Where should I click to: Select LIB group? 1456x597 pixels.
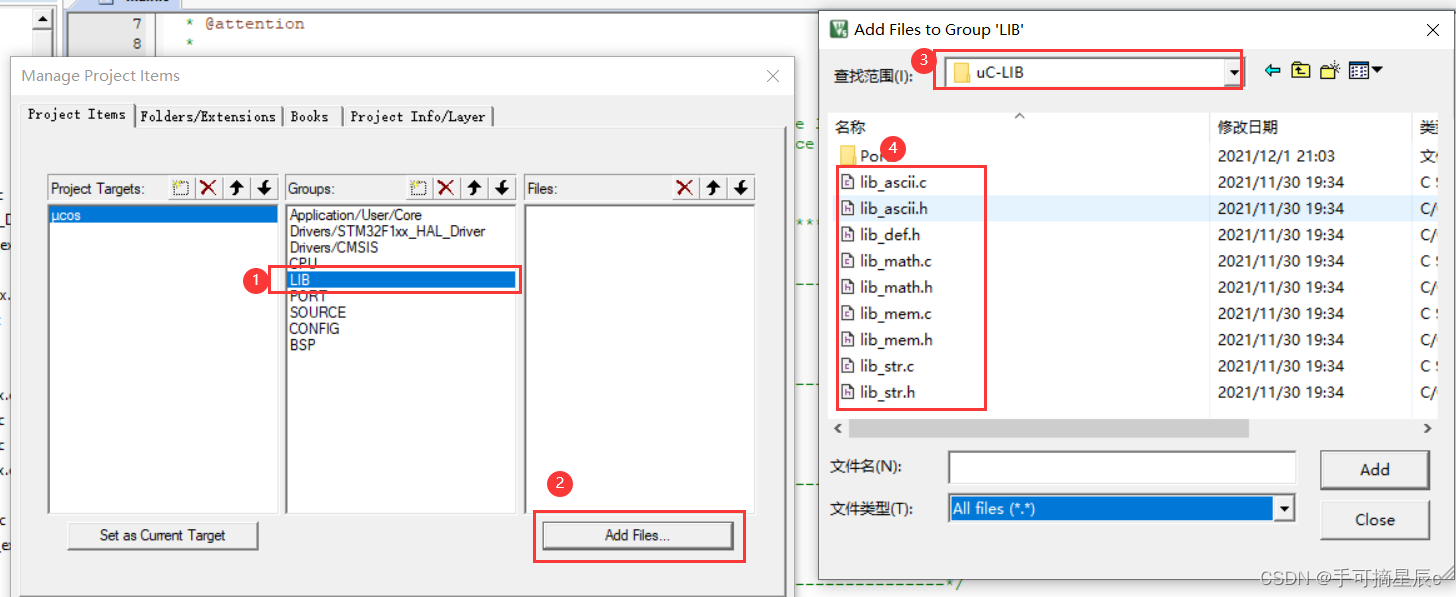(401, 280)
